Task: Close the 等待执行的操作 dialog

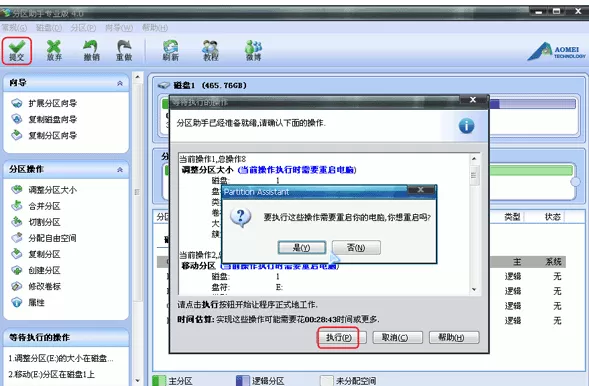Action: (x=473, y=100)
